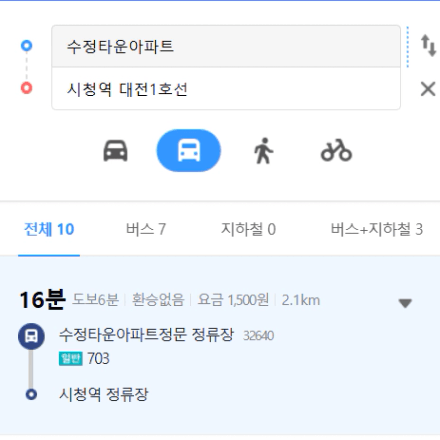
Task: Clear the destination with X icon
Action: [428, 89]
